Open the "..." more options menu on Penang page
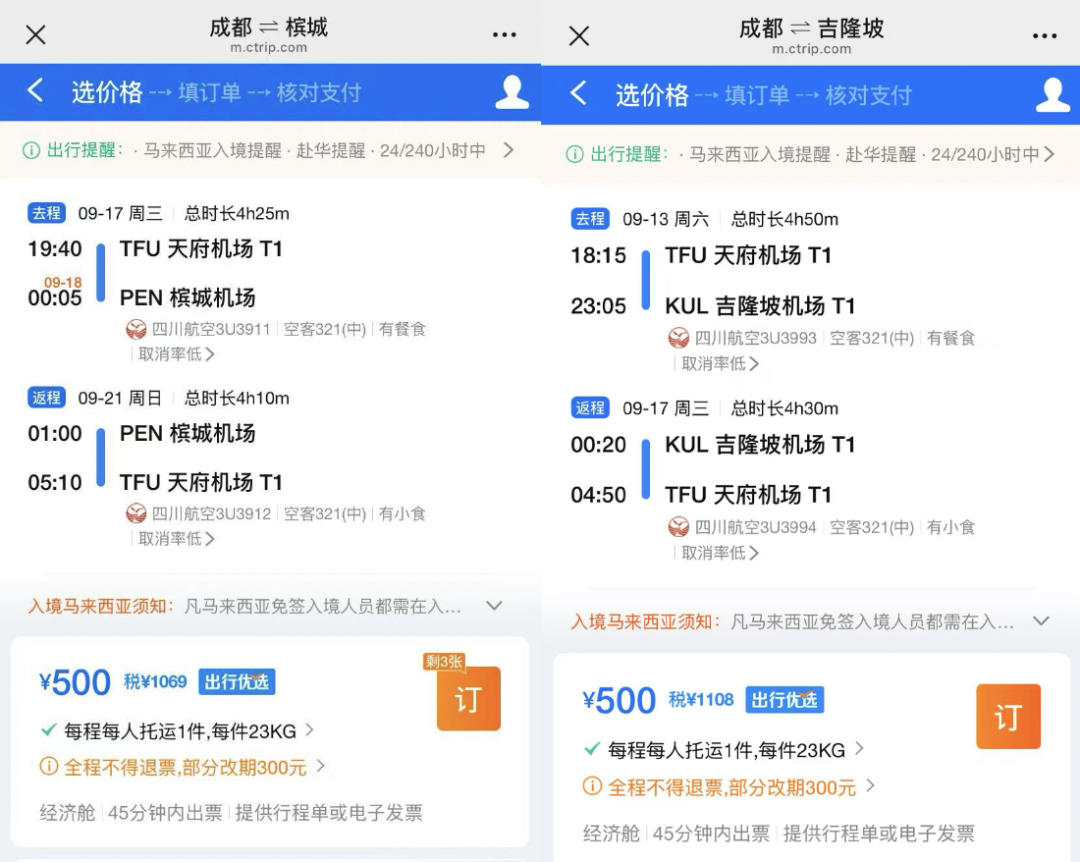 pos(505,33)
